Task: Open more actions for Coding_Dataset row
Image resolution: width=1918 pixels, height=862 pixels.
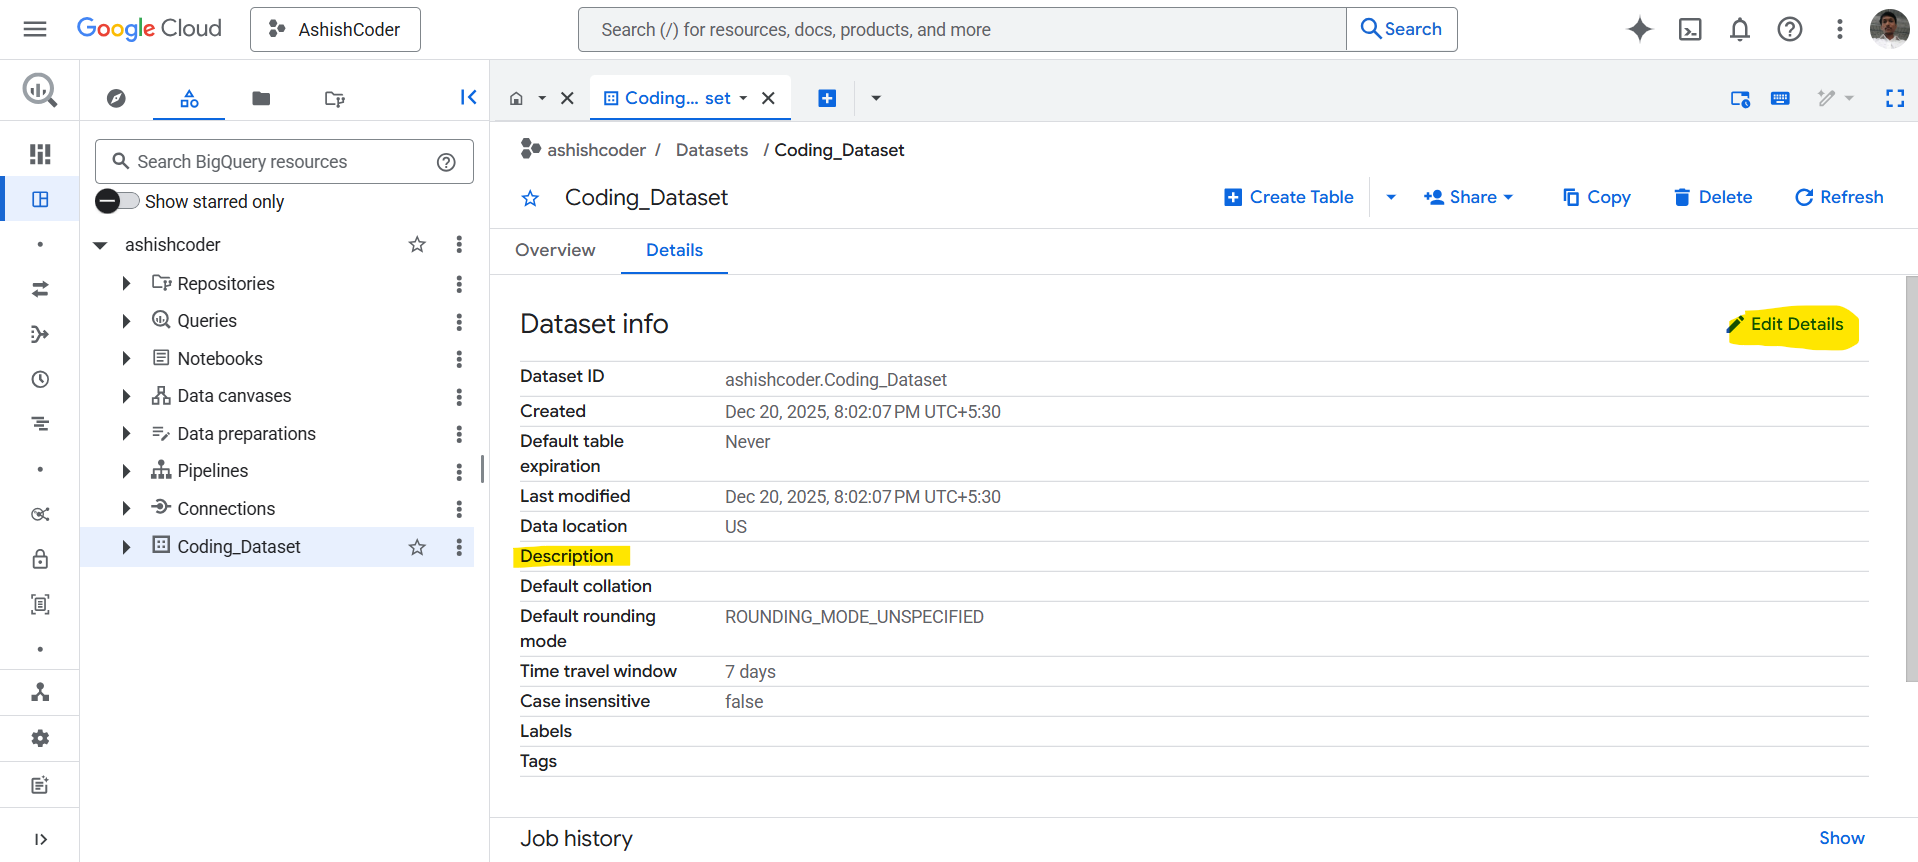Action: pos(459,547)
